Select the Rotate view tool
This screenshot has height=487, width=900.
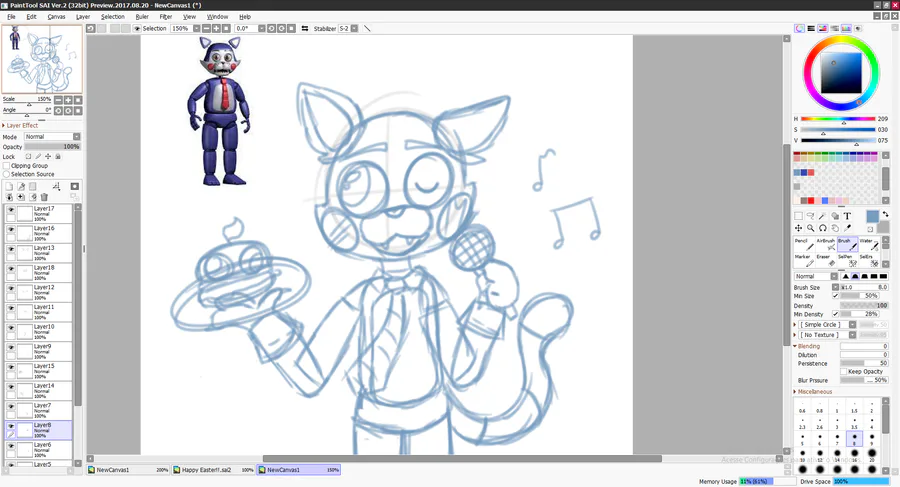pos(823,228)
